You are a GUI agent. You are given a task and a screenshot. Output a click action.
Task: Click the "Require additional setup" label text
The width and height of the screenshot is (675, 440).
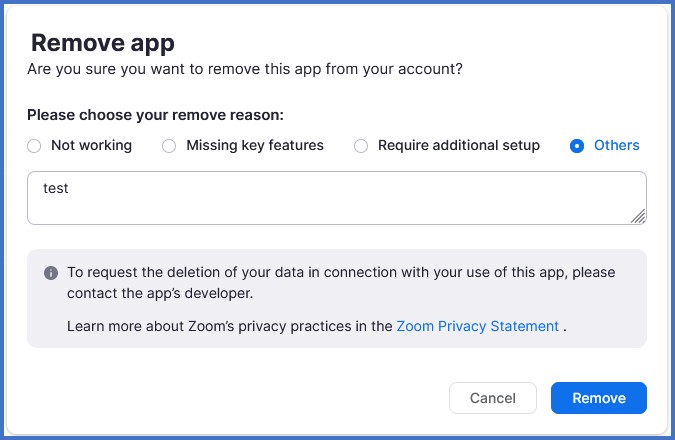coord(458,146)
